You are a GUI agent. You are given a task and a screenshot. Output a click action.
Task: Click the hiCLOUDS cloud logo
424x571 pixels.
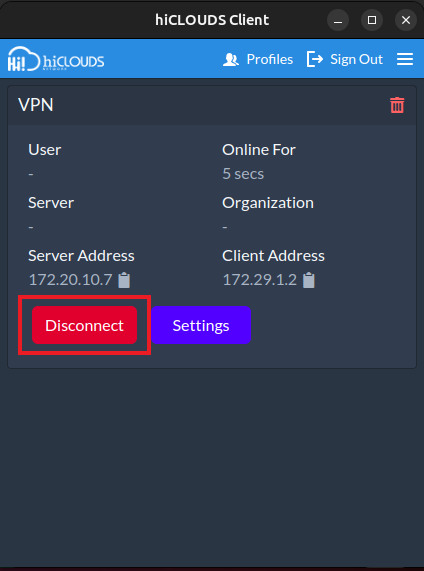(56, 59)
